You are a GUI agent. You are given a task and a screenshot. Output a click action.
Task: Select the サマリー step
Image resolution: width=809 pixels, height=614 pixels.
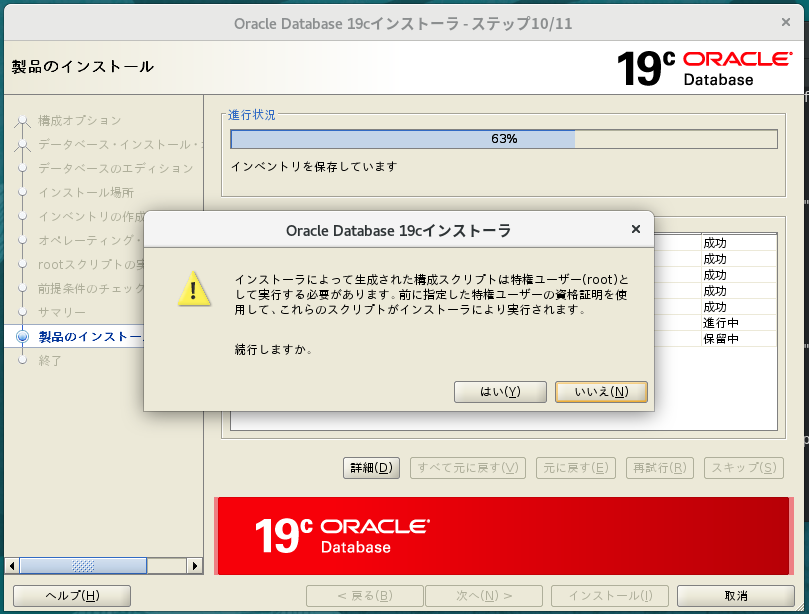(62, 312)
